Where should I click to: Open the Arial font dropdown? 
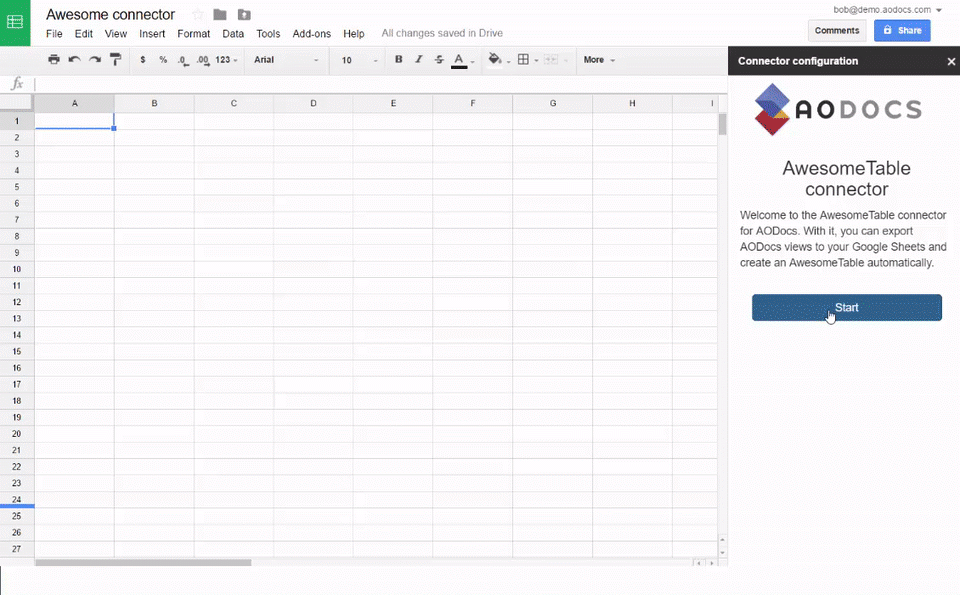tap(286, 59)
